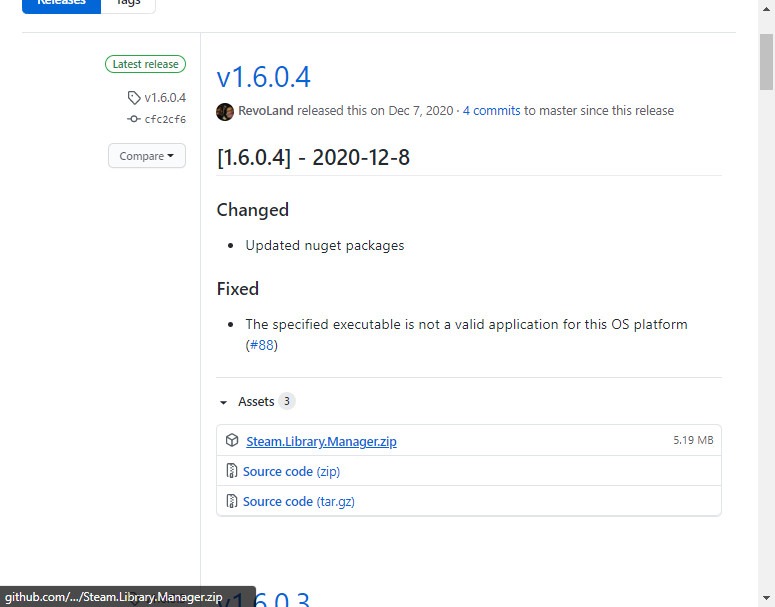This screenshot has width=775, height=607.
Task: Click the 5.19 MB file size text
Action: click(x=693, y=440)
